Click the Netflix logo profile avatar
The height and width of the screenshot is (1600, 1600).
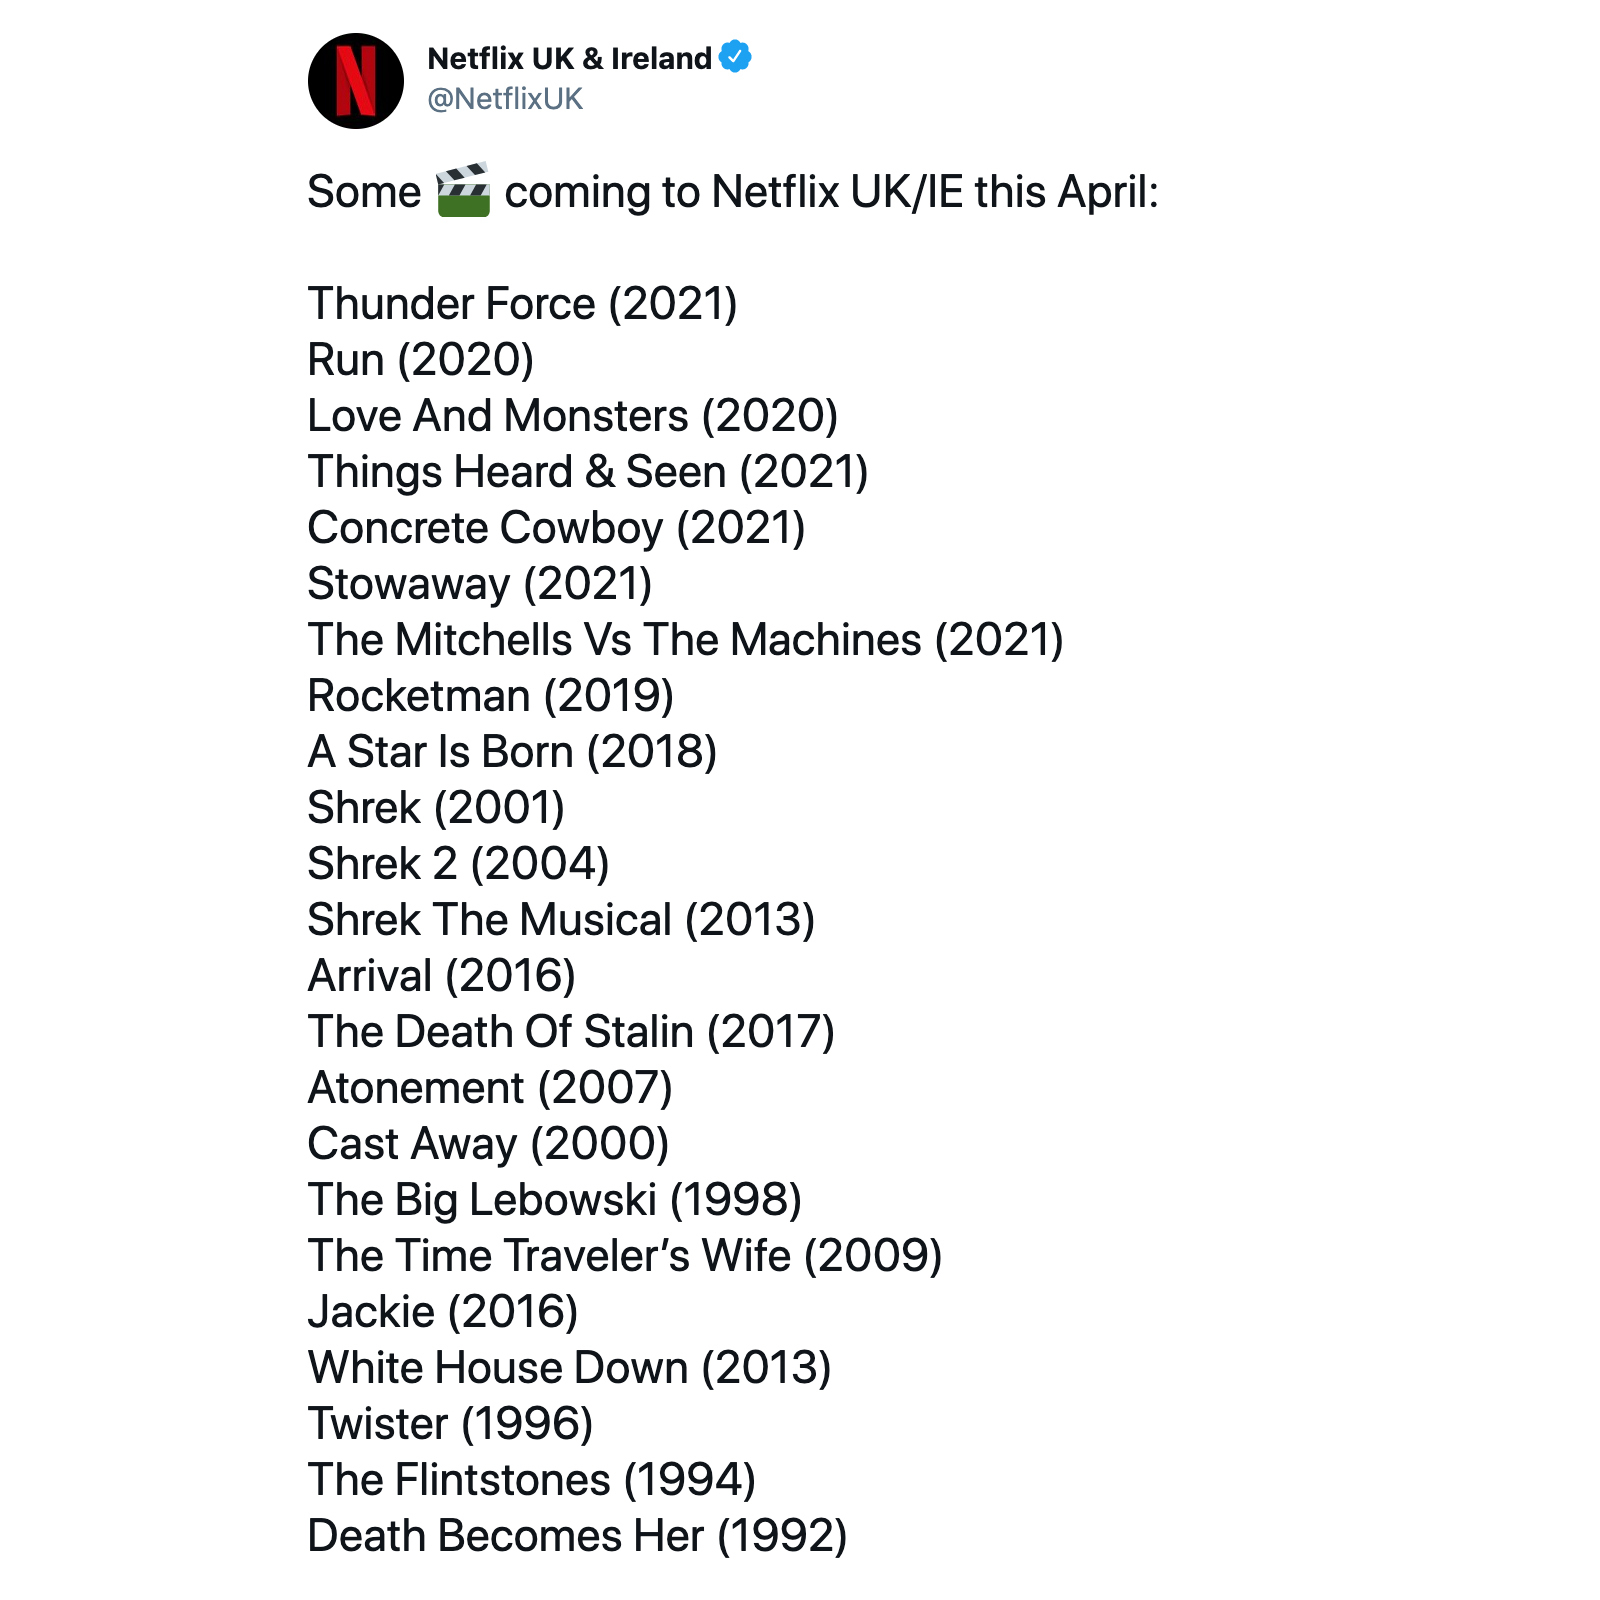(x=356, y=80)
